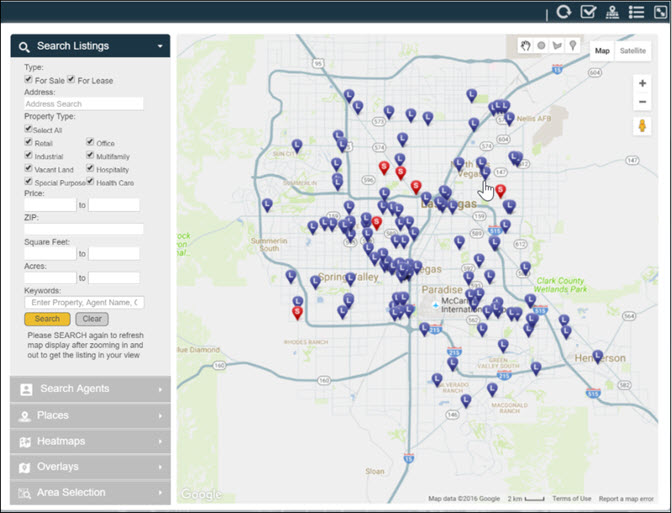Screen dimensions: 672x513
Task: Expand the Search Agents section
Action: point(90,388)
